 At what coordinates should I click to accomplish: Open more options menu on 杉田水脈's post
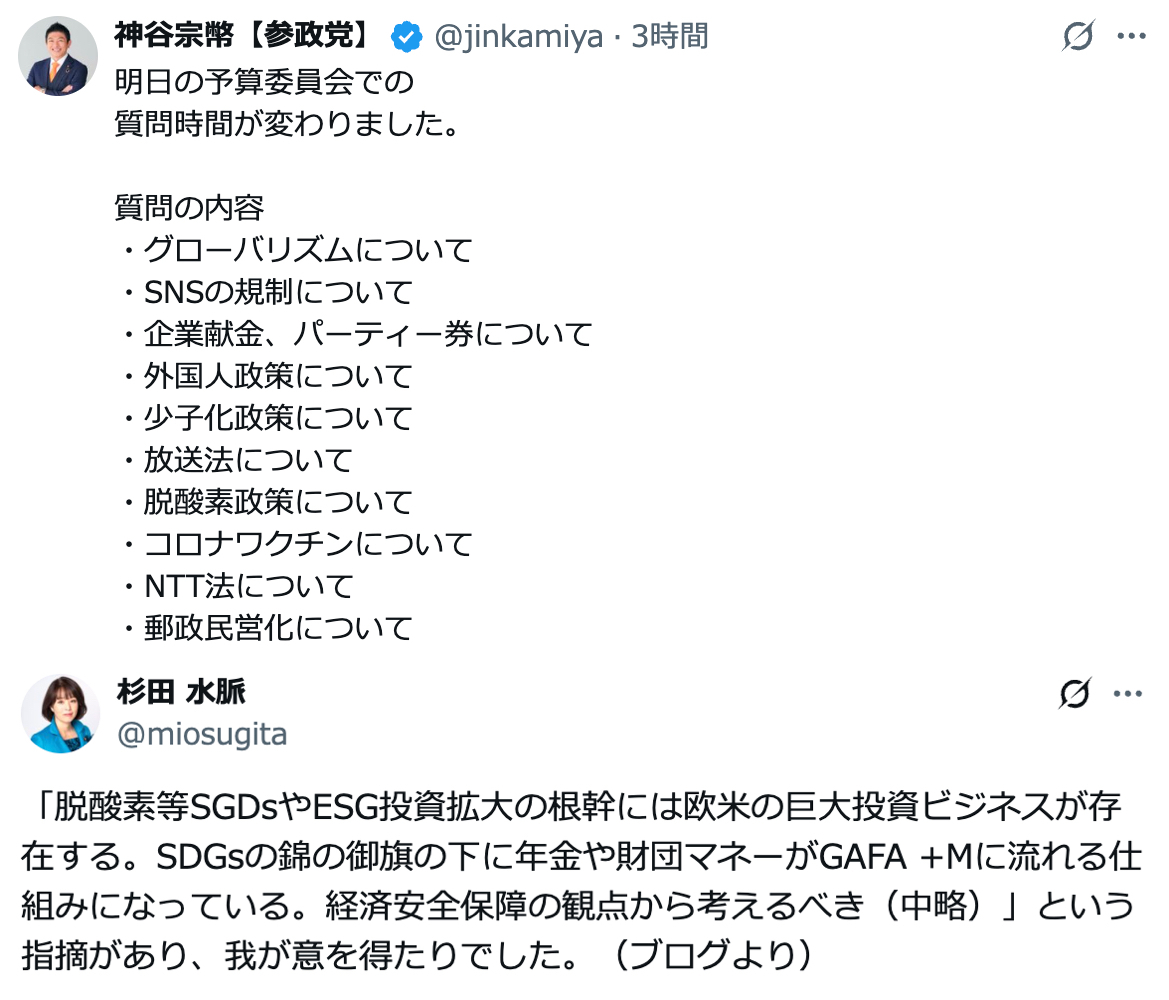tap(1127, 693)
